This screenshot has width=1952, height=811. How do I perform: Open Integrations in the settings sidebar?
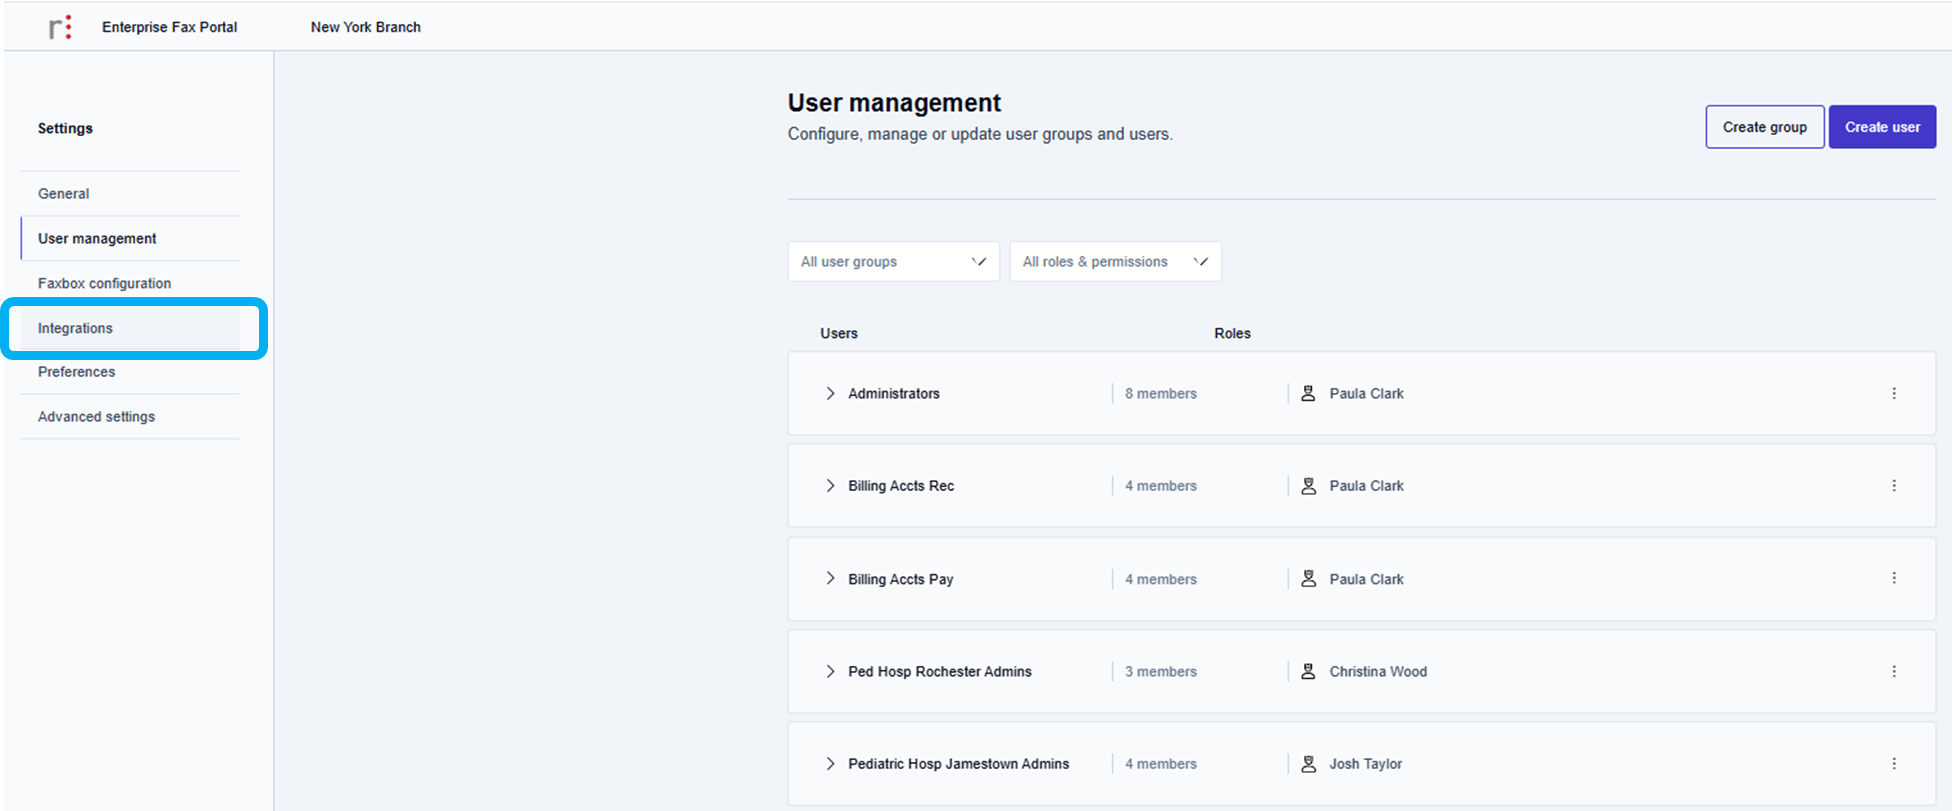click(76, 329)
